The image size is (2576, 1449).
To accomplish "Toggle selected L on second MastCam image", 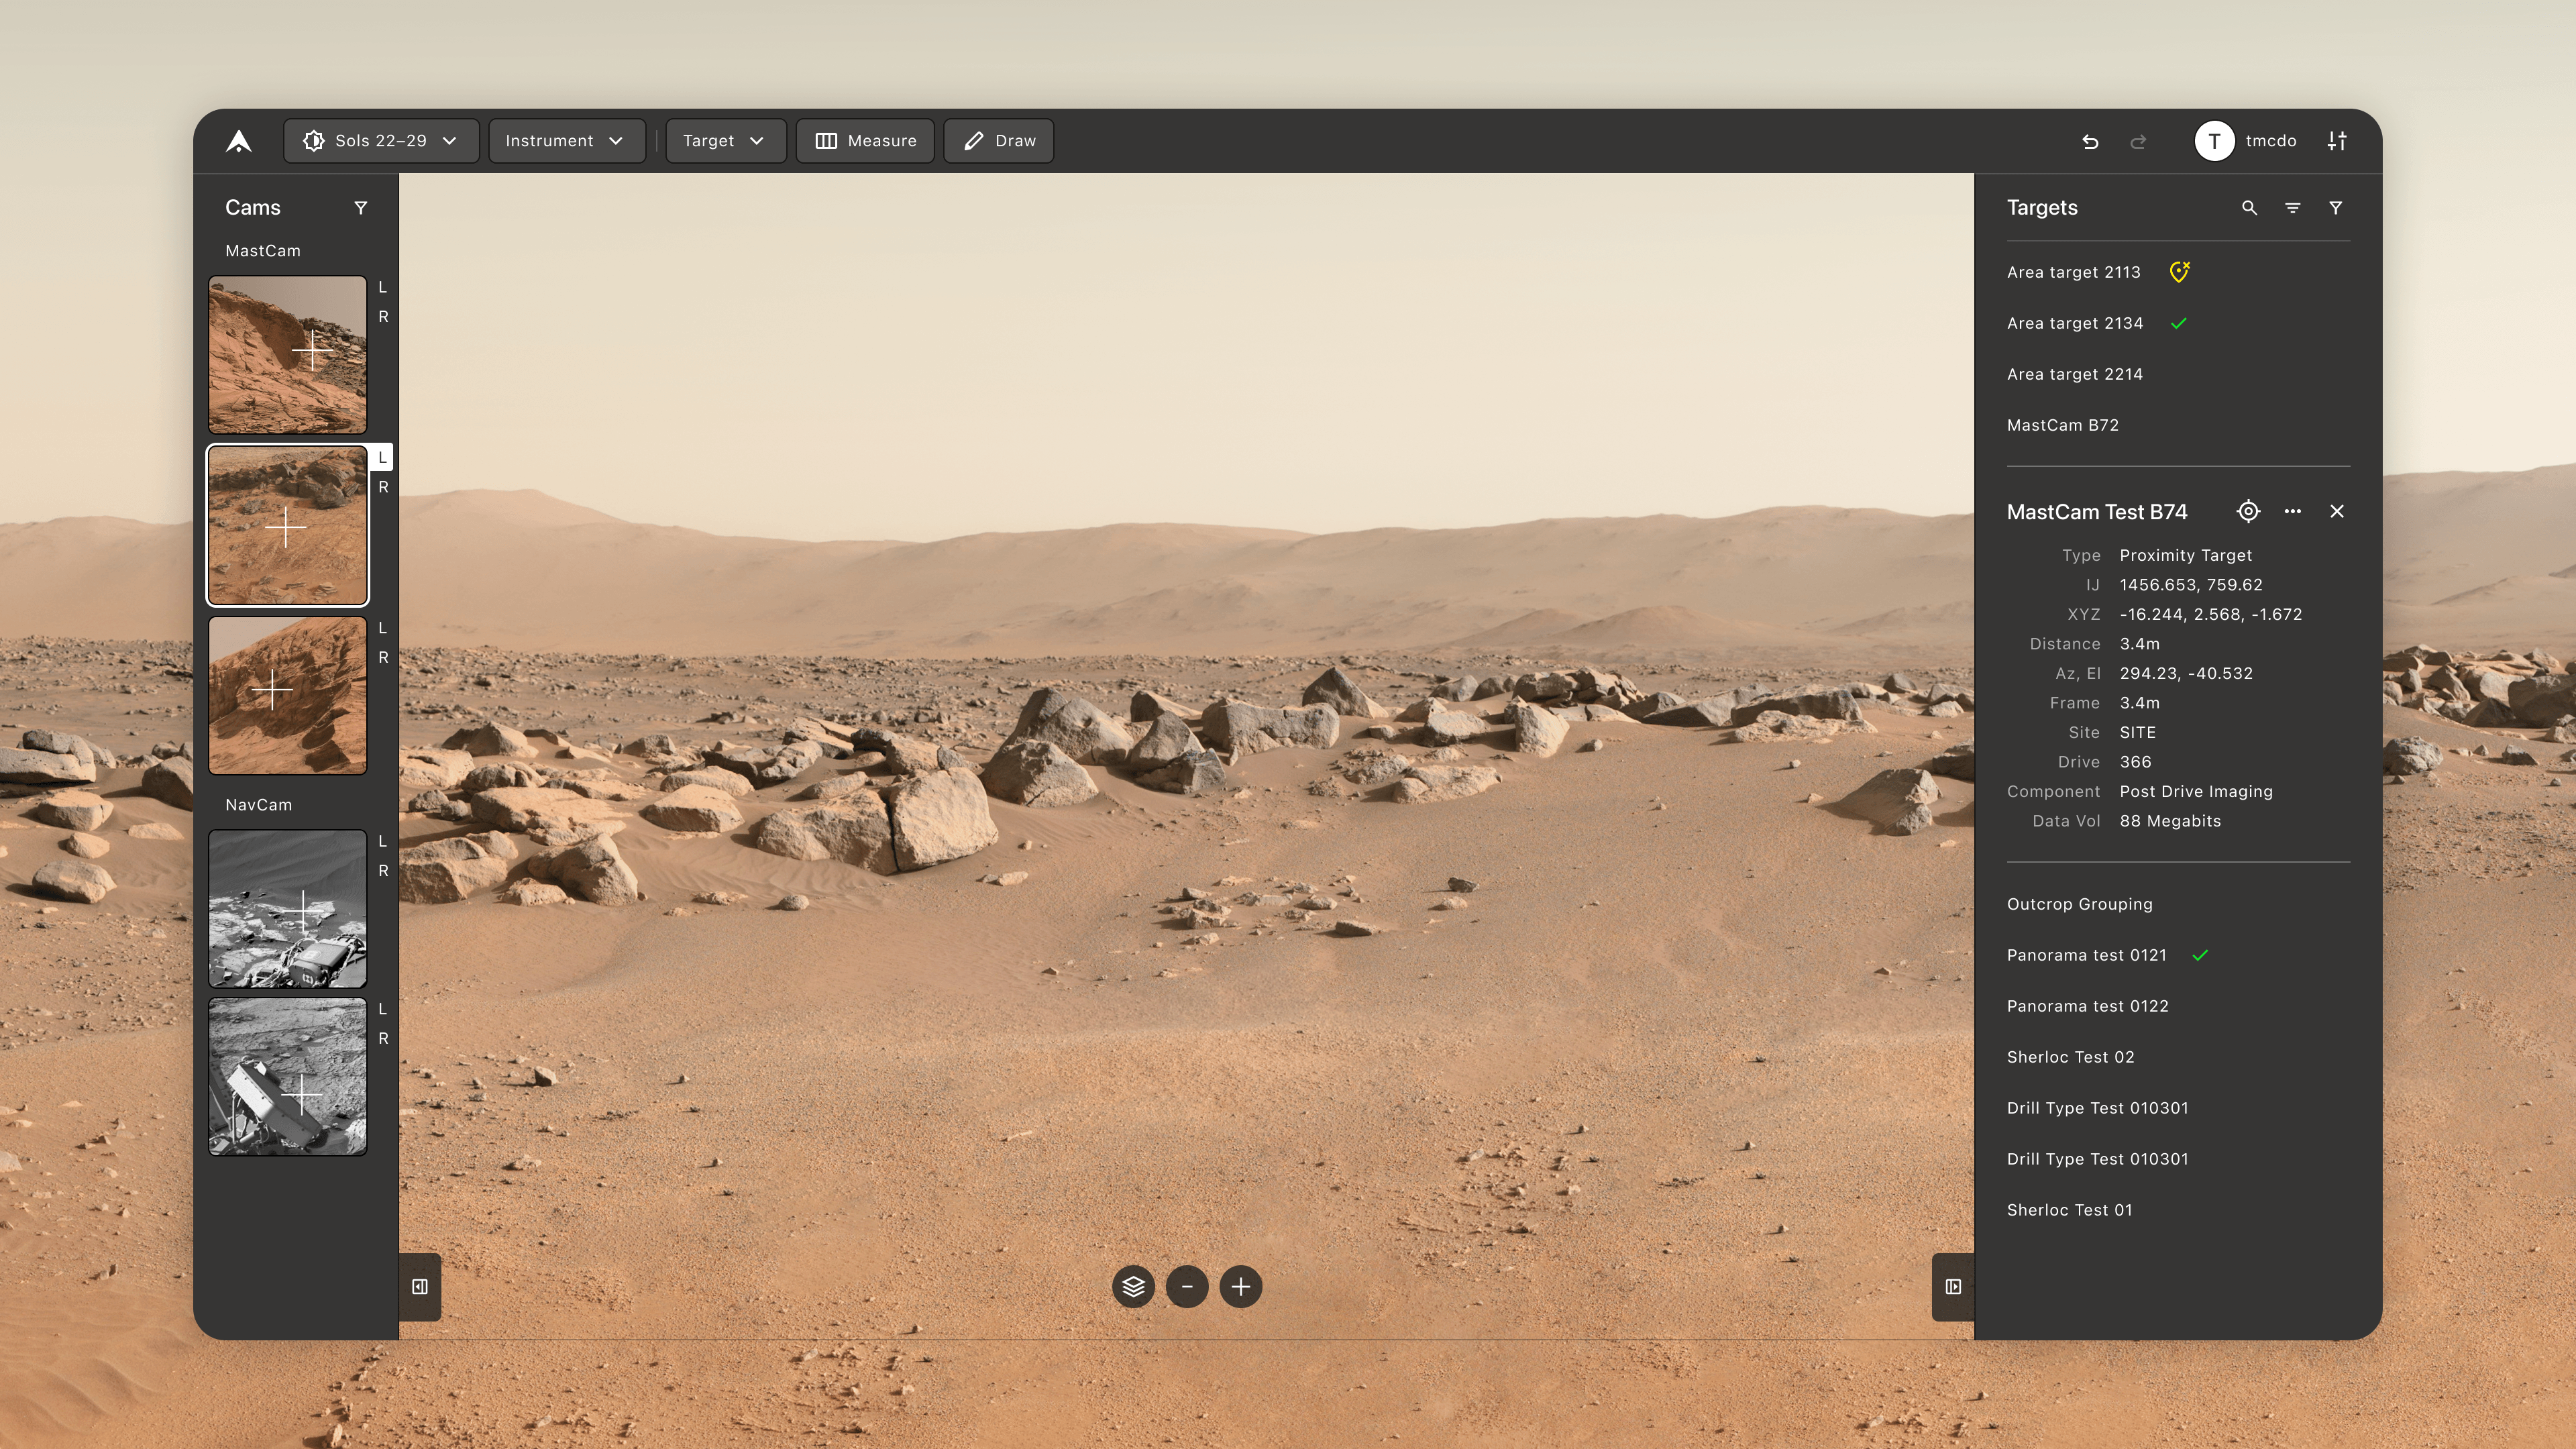I will [x=382, y=457].
